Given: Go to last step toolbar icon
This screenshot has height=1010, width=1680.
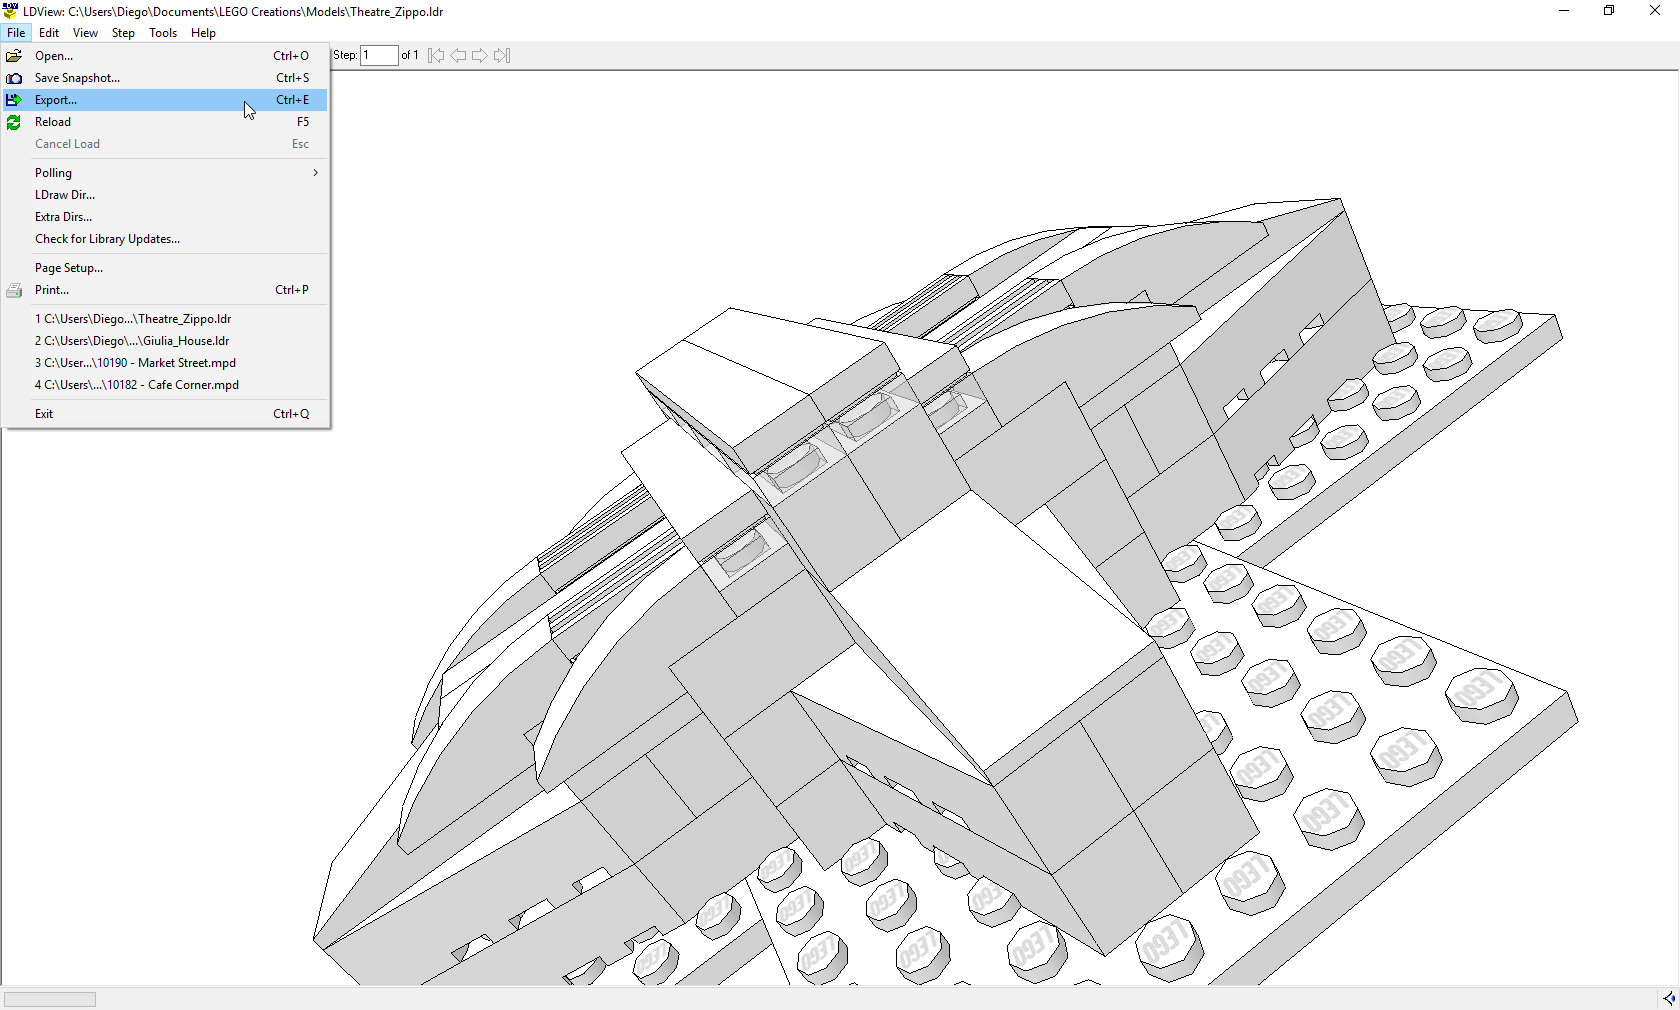Looking at the screenshot, I should tap(502, 55).
